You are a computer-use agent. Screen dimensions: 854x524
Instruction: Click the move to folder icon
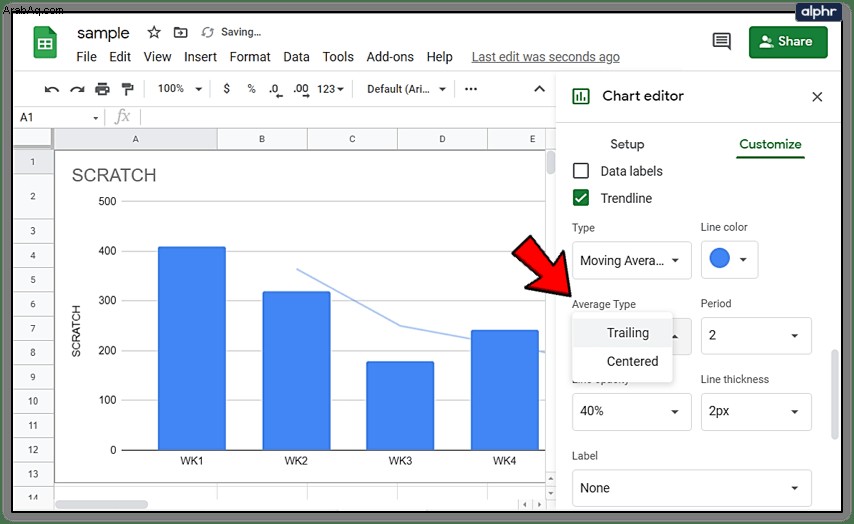point(180,33)
